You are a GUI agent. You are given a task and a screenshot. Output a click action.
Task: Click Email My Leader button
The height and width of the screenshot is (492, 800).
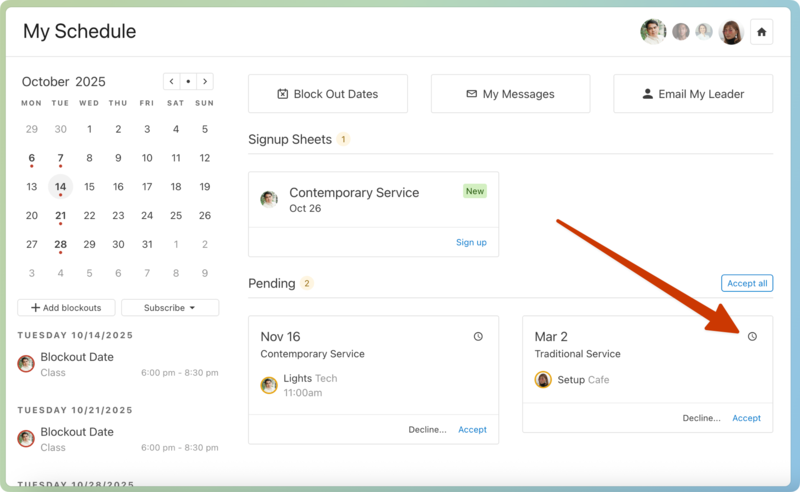(x=693, y=94)
